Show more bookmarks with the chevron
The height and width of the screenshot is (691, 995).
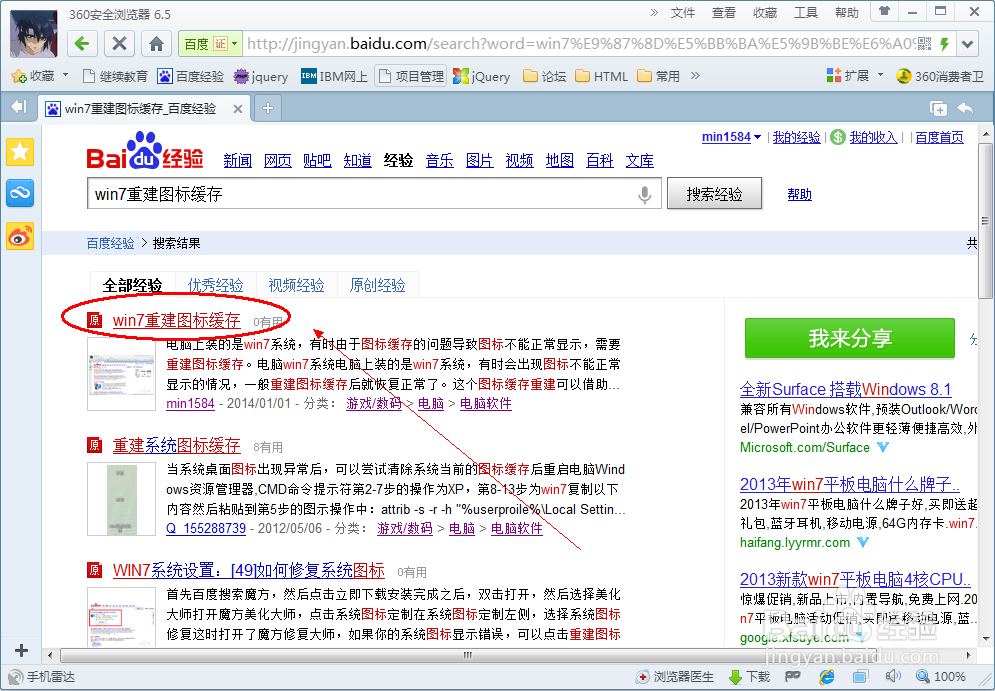[x=695, y=76]
